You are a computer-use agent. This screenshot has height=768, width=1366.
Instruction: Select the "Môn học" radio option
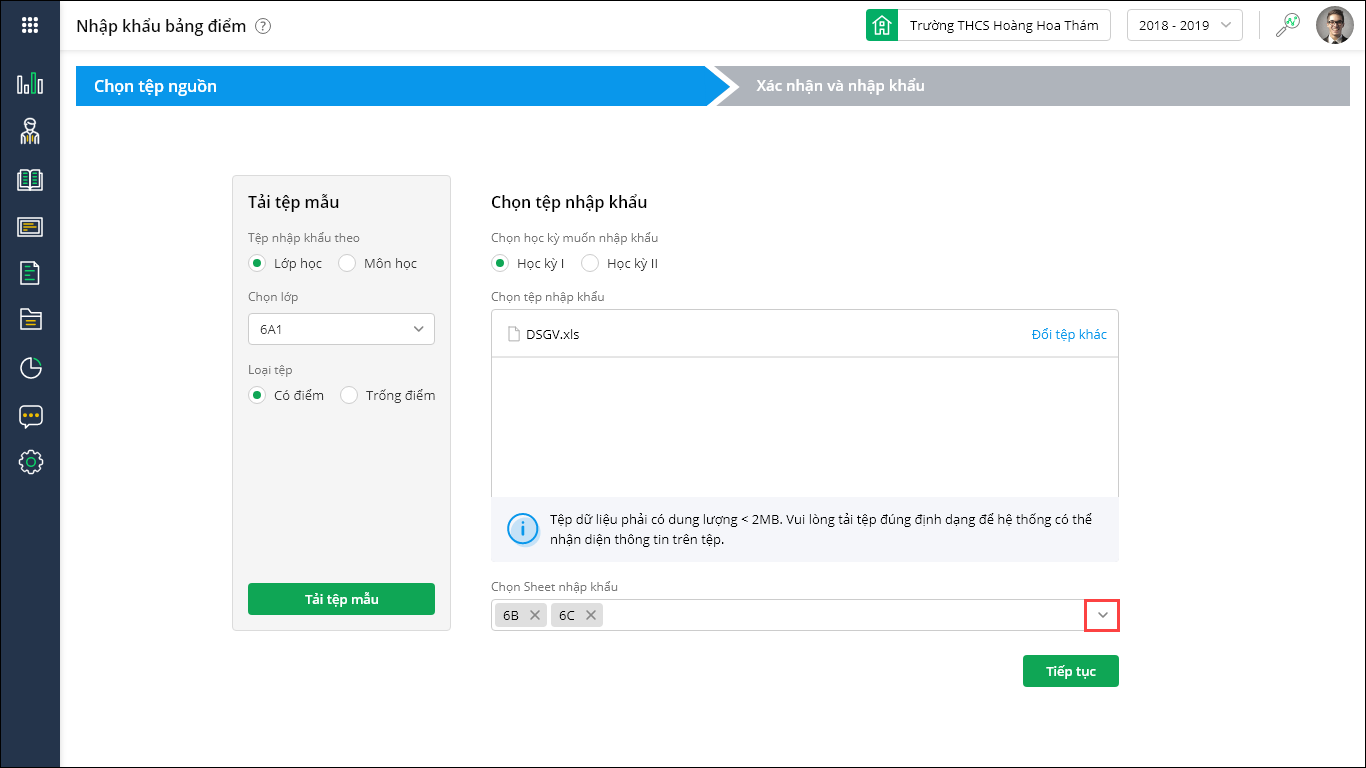point(348,264)
